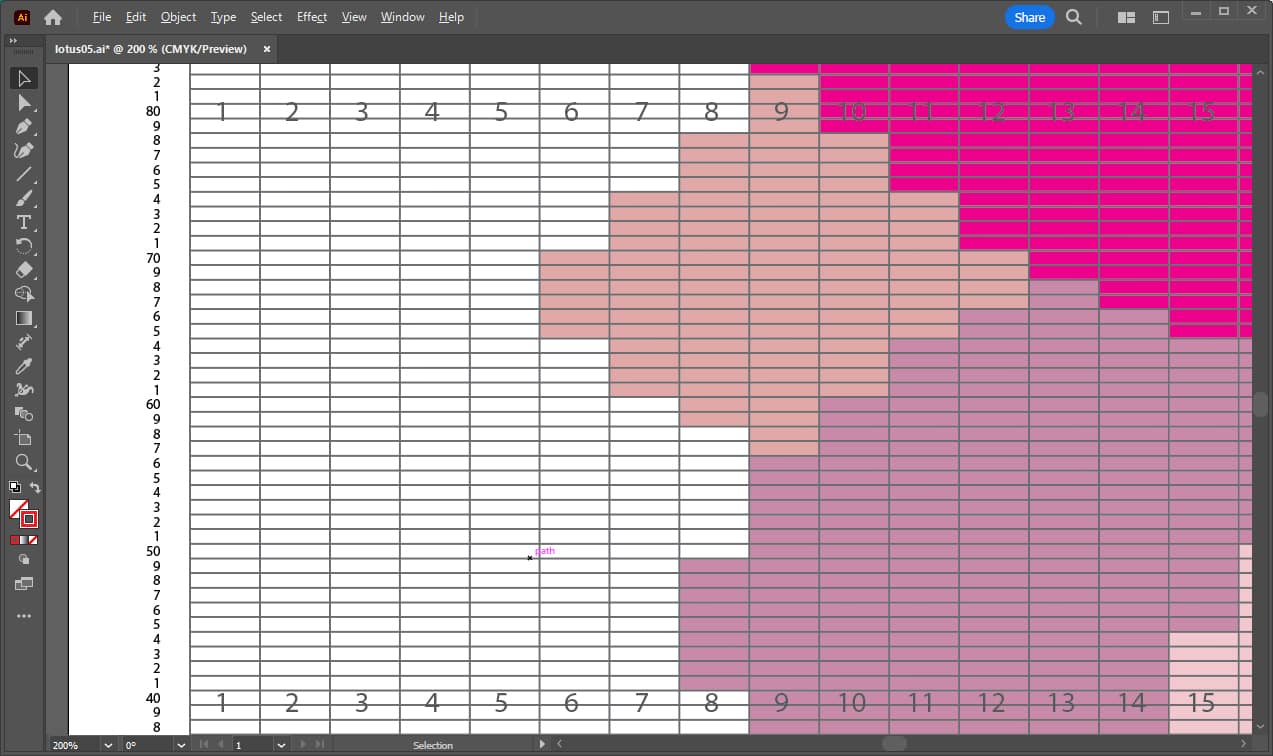The image size is (1273, 756).
Task: Choose the Gradient tool
Action: tap(24, 318)
